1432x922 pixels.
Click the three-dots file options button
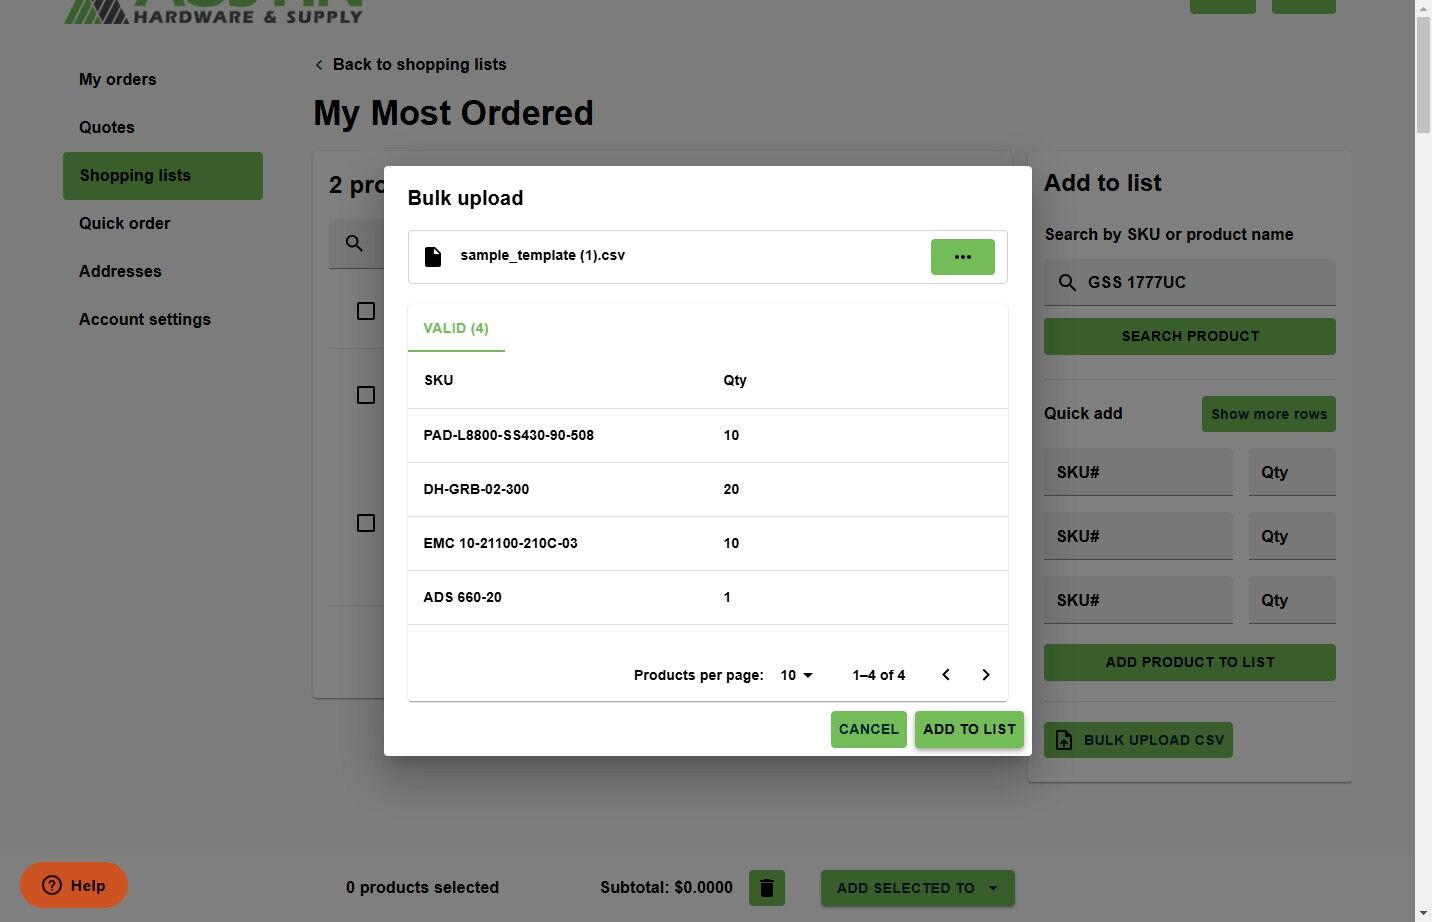click(x=962, y=257)
